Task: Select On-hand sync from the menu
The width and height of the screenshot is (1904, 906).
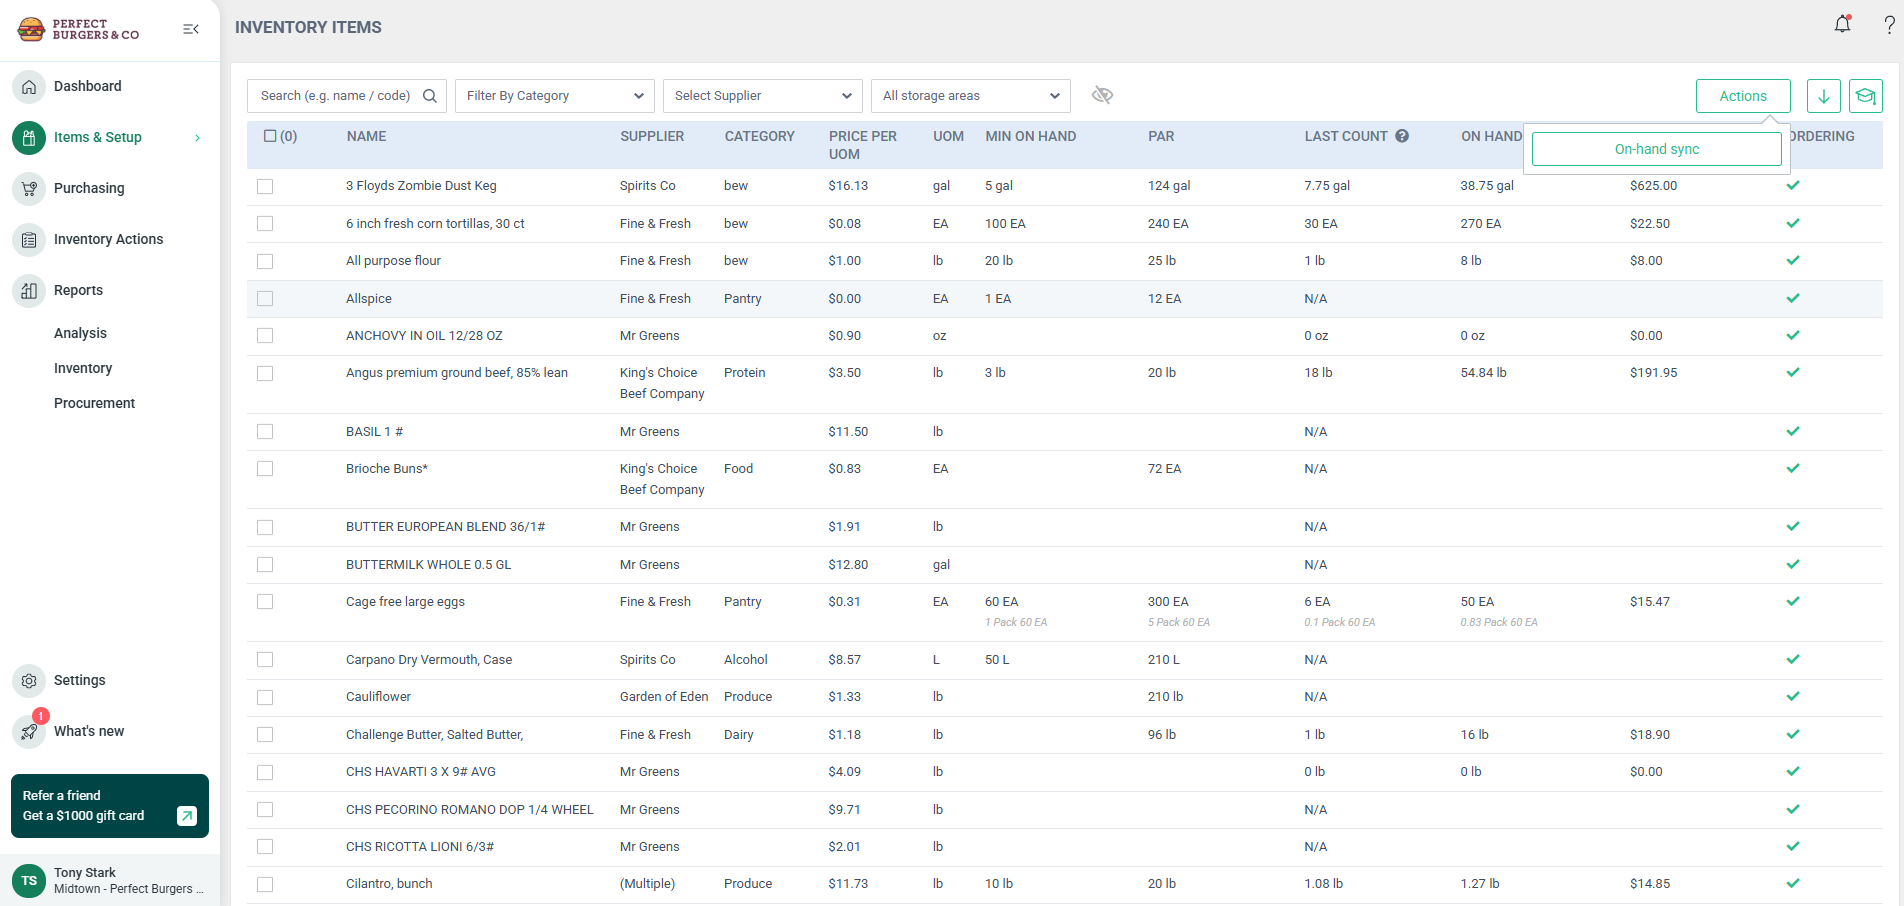Action: coord(1656,148)
